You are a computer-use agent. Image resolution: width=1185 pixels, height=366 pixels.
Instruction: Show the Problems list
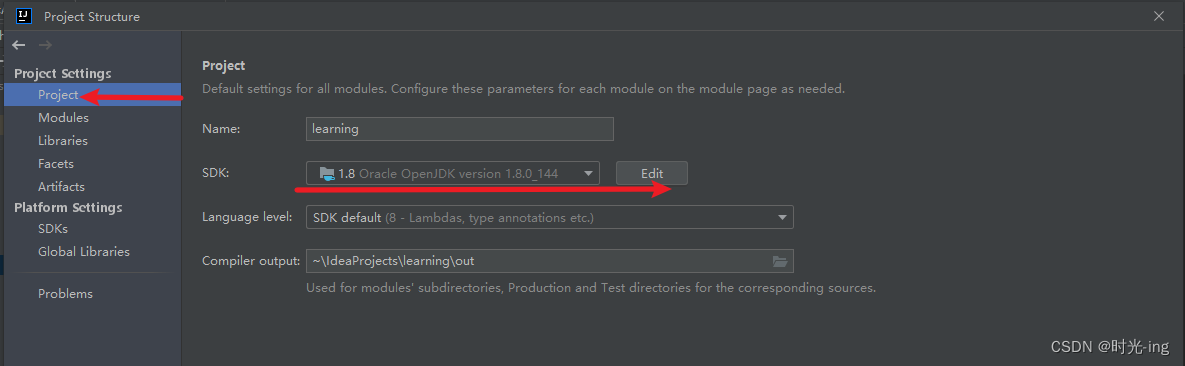(x=66, y=293)
